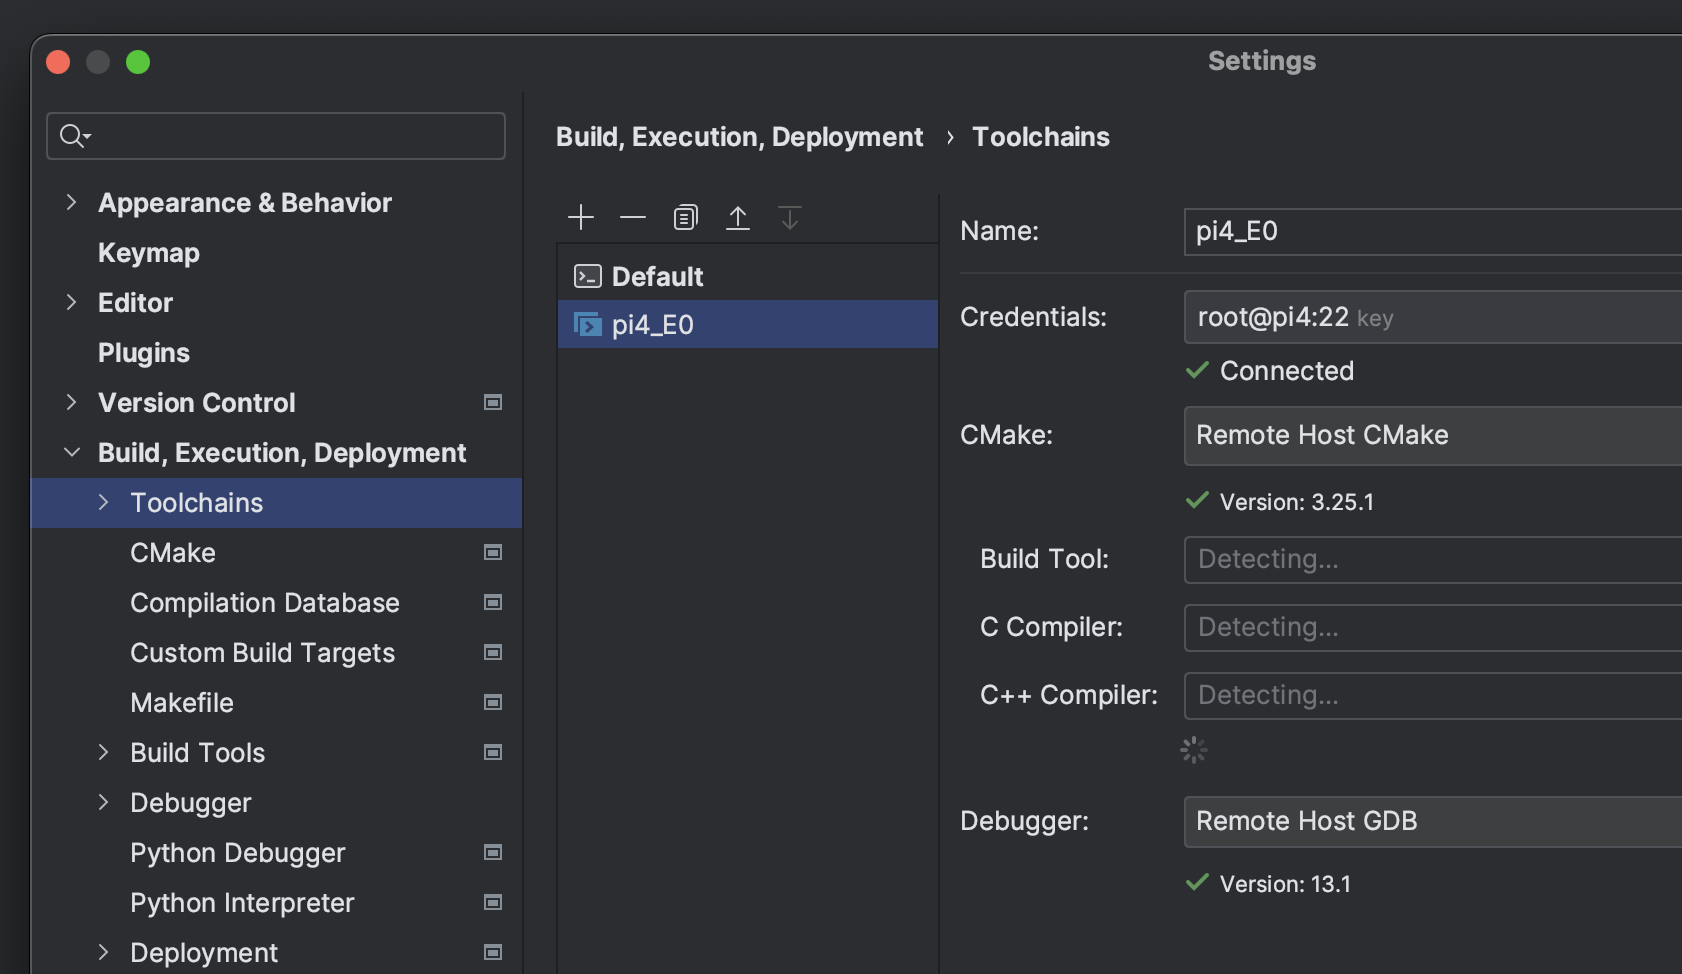
Task: Click the Default toolchain terminal icon
Action: (588, 276)
